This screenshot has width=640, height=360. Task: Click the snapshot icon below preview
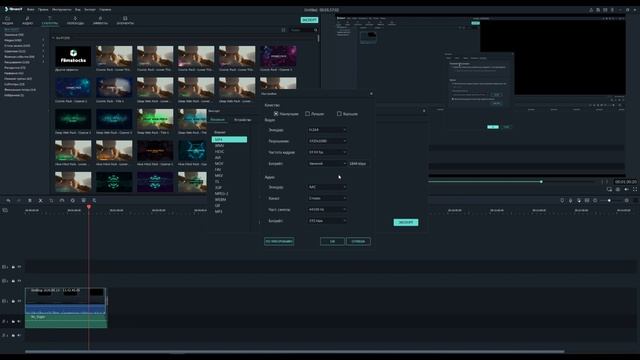click(x=618, y=189)
